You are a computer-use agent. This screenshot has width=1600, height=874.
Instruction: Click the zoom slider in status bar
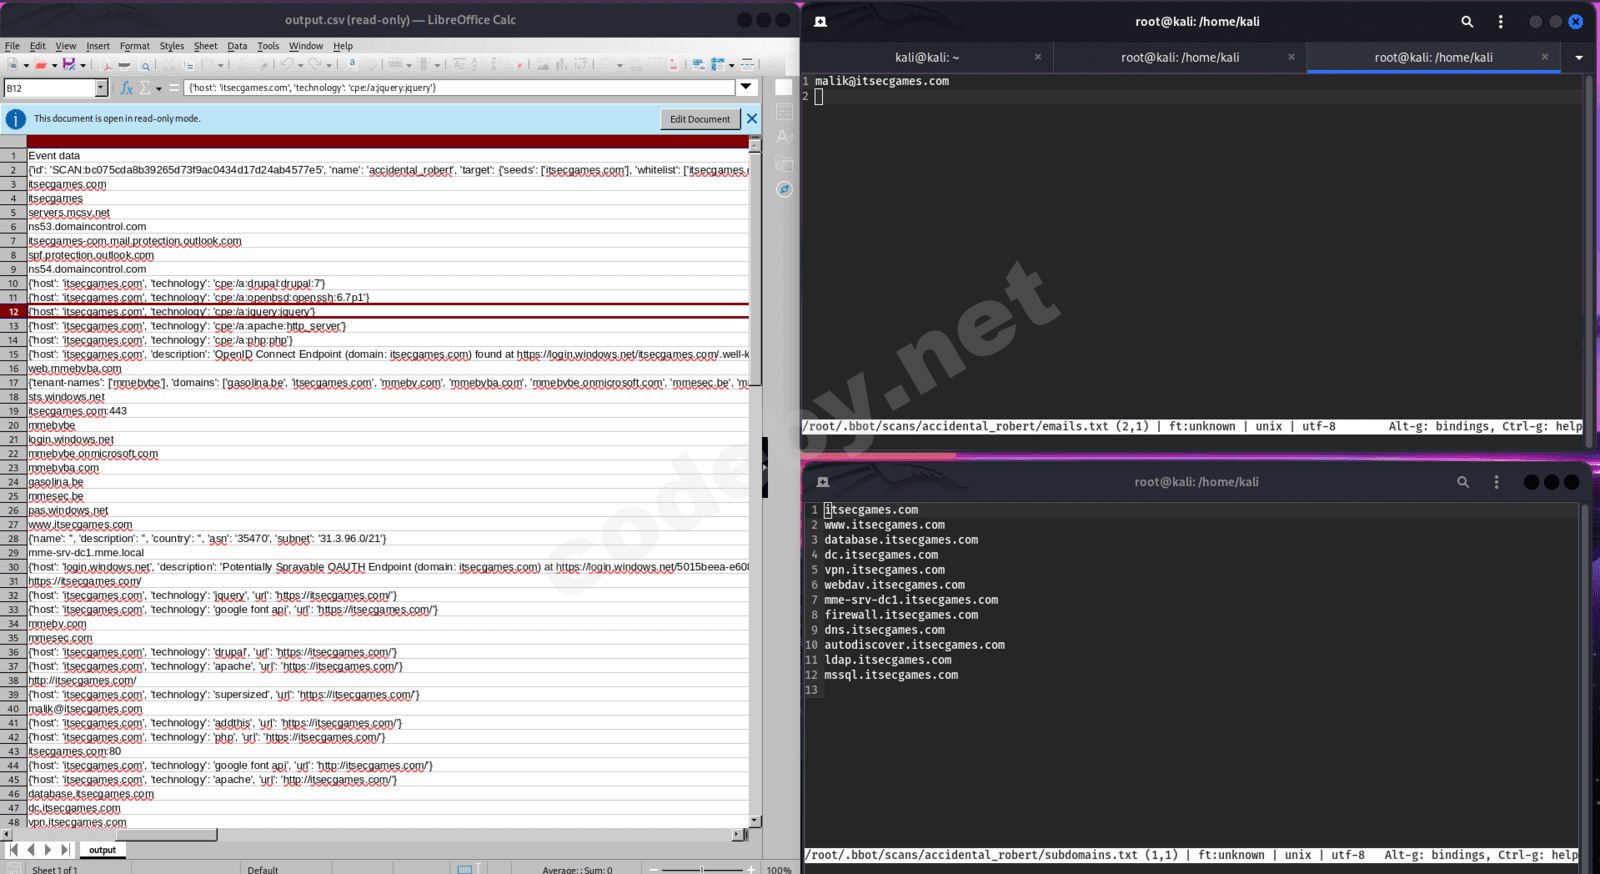(x=702, y=869)
